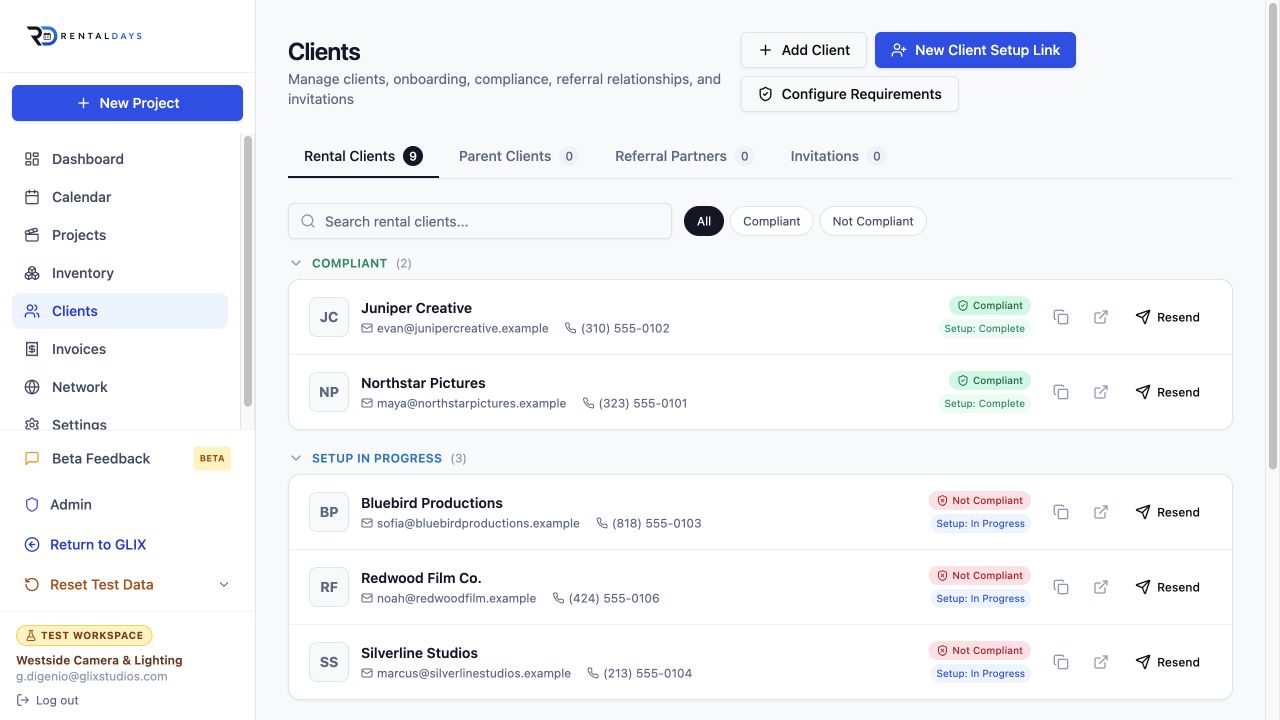Collapse the Setup In Progress group
This screenshot has height=720, width=1280.
(295, 458)
